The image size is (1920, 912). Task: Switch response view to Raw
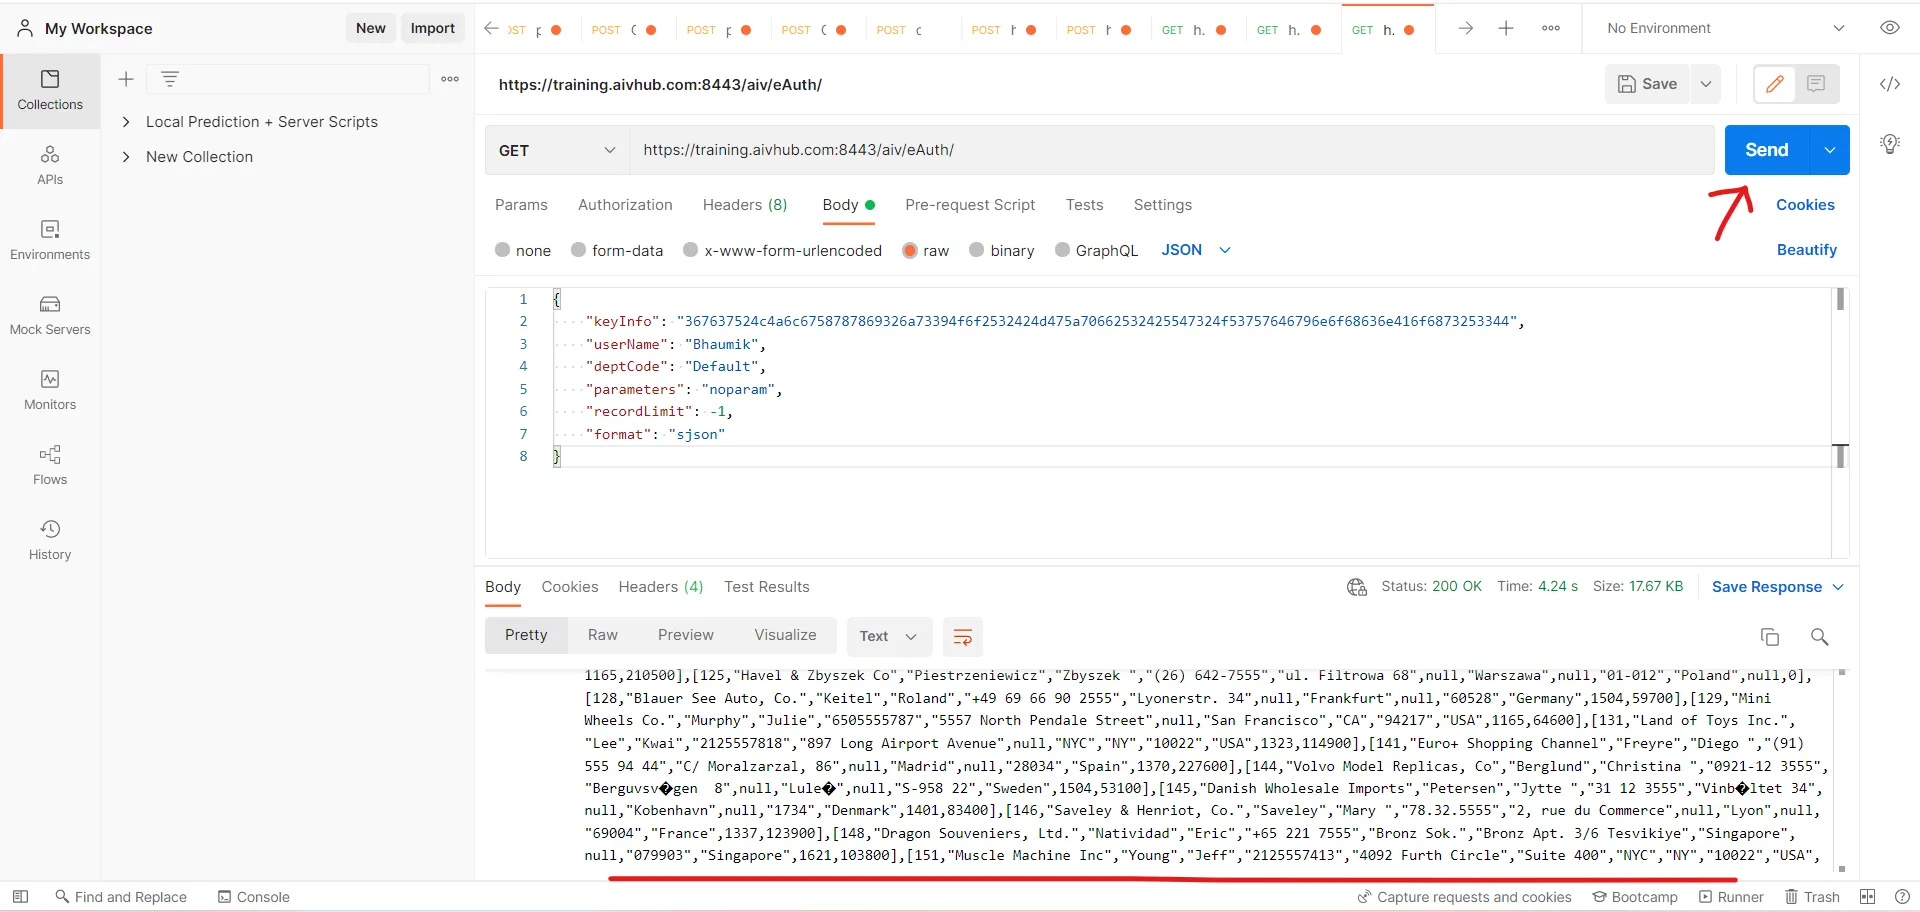tap(603, 635)
